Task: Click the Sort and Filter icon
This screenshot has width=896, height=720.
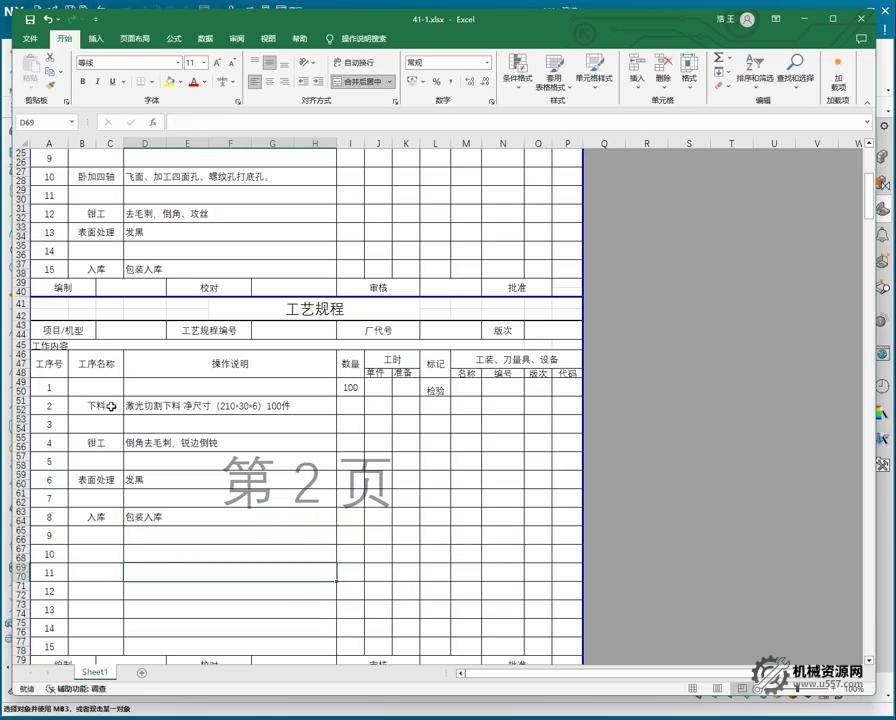Action: tap(754, 66)
